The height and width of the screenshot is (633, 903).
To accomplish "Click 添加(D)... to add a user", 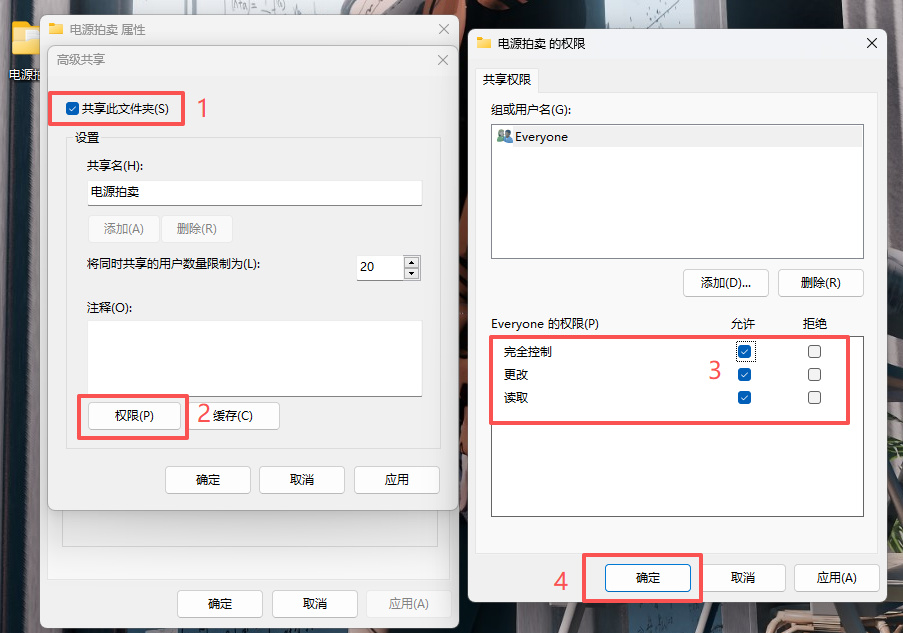I will coord(726,283).
